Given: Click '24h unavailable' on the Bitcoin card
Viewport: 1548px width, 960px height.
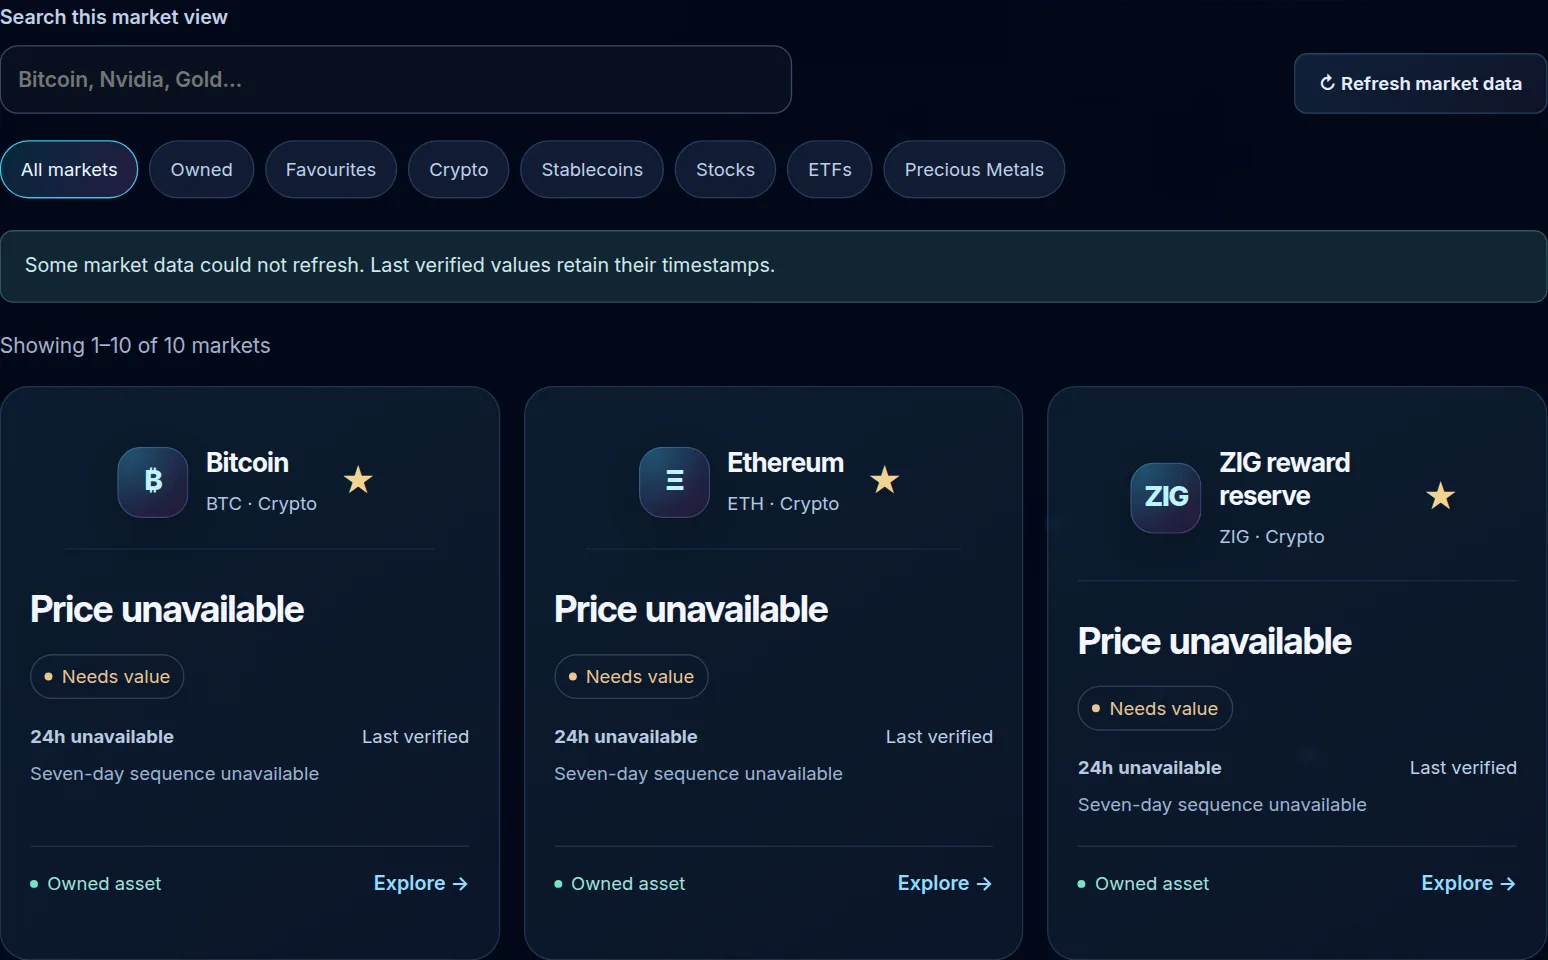Looking at the screenshot, I should (x=102, y=737).
